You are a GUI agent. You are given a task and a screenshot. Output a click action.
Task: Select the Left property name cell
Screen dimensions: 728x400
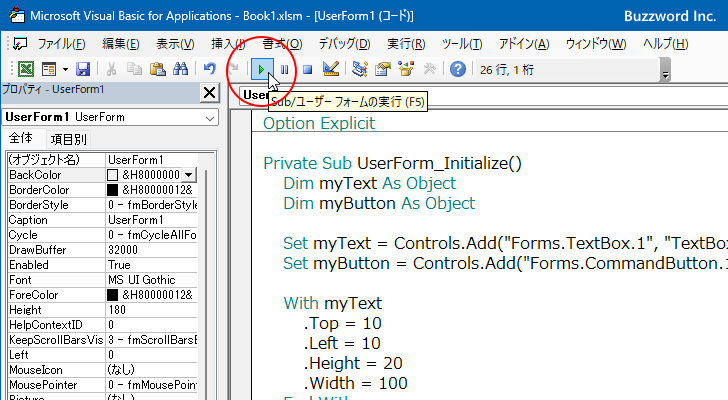click(x=56, y=355)
